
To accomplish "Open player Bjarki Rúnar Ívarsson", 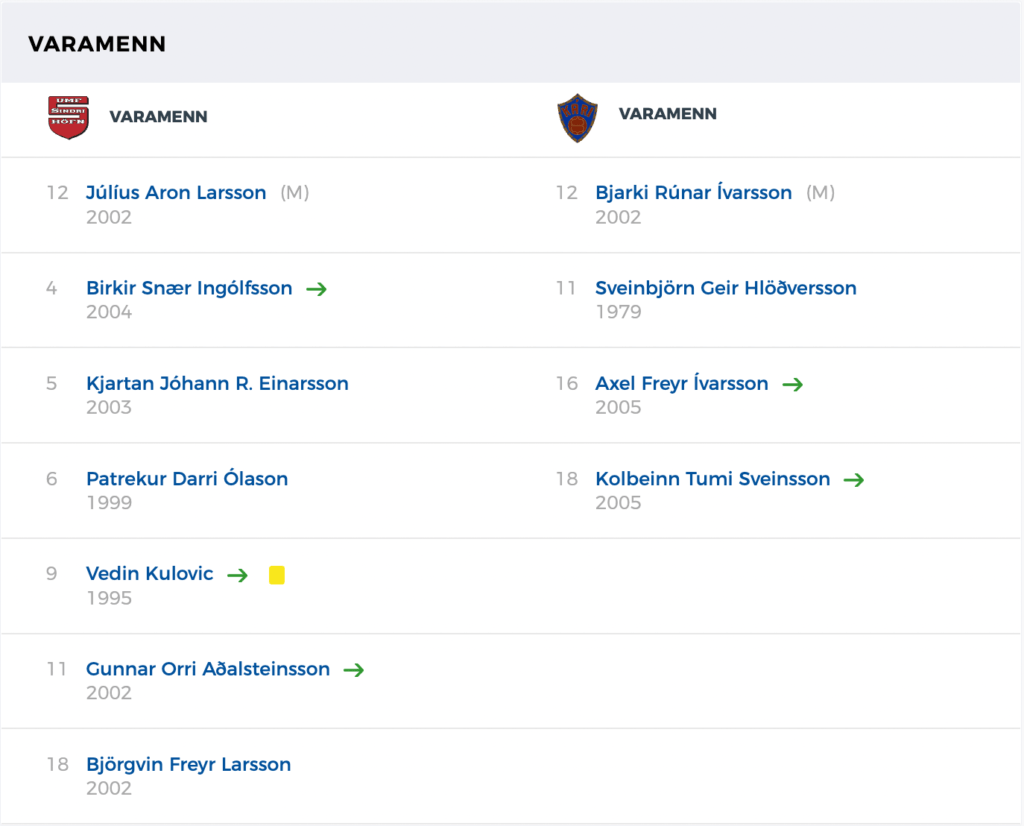I will [694, 193].
